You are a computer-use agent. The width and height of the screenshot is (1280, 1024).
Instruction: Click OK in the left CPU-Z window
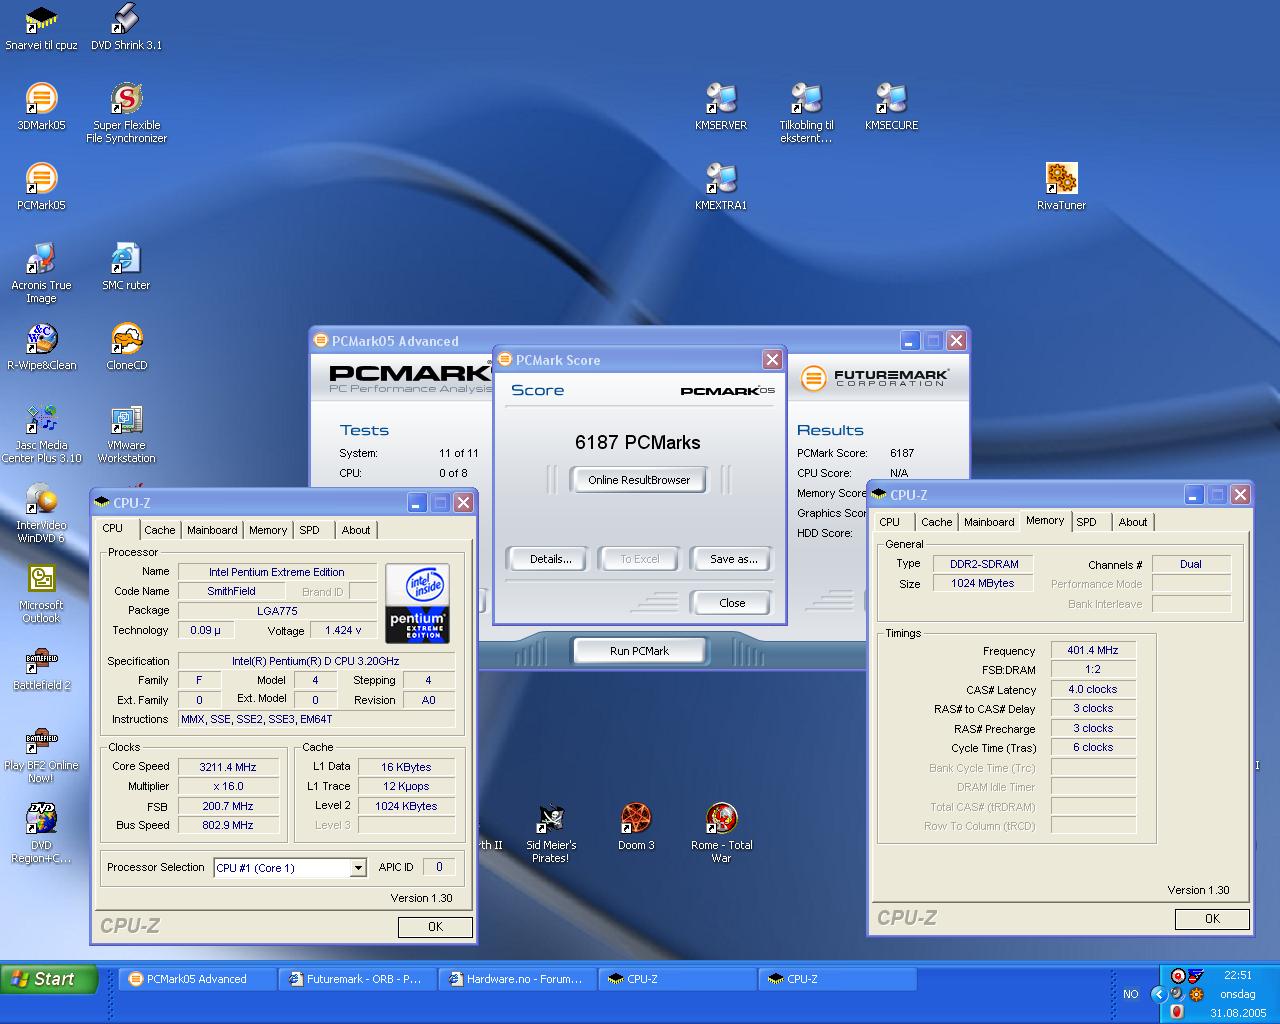435,927
